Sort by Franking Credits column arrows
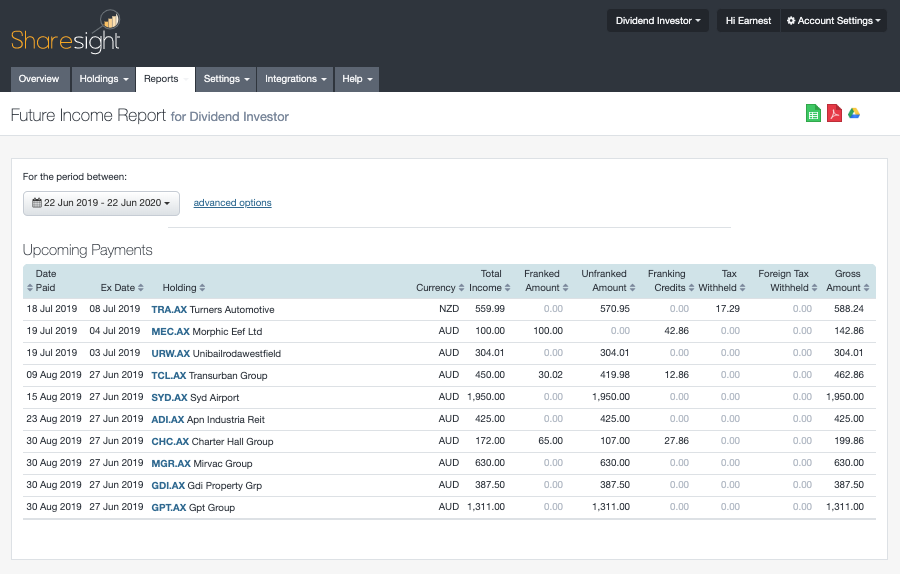900x574 pixels. click(693, 288)
